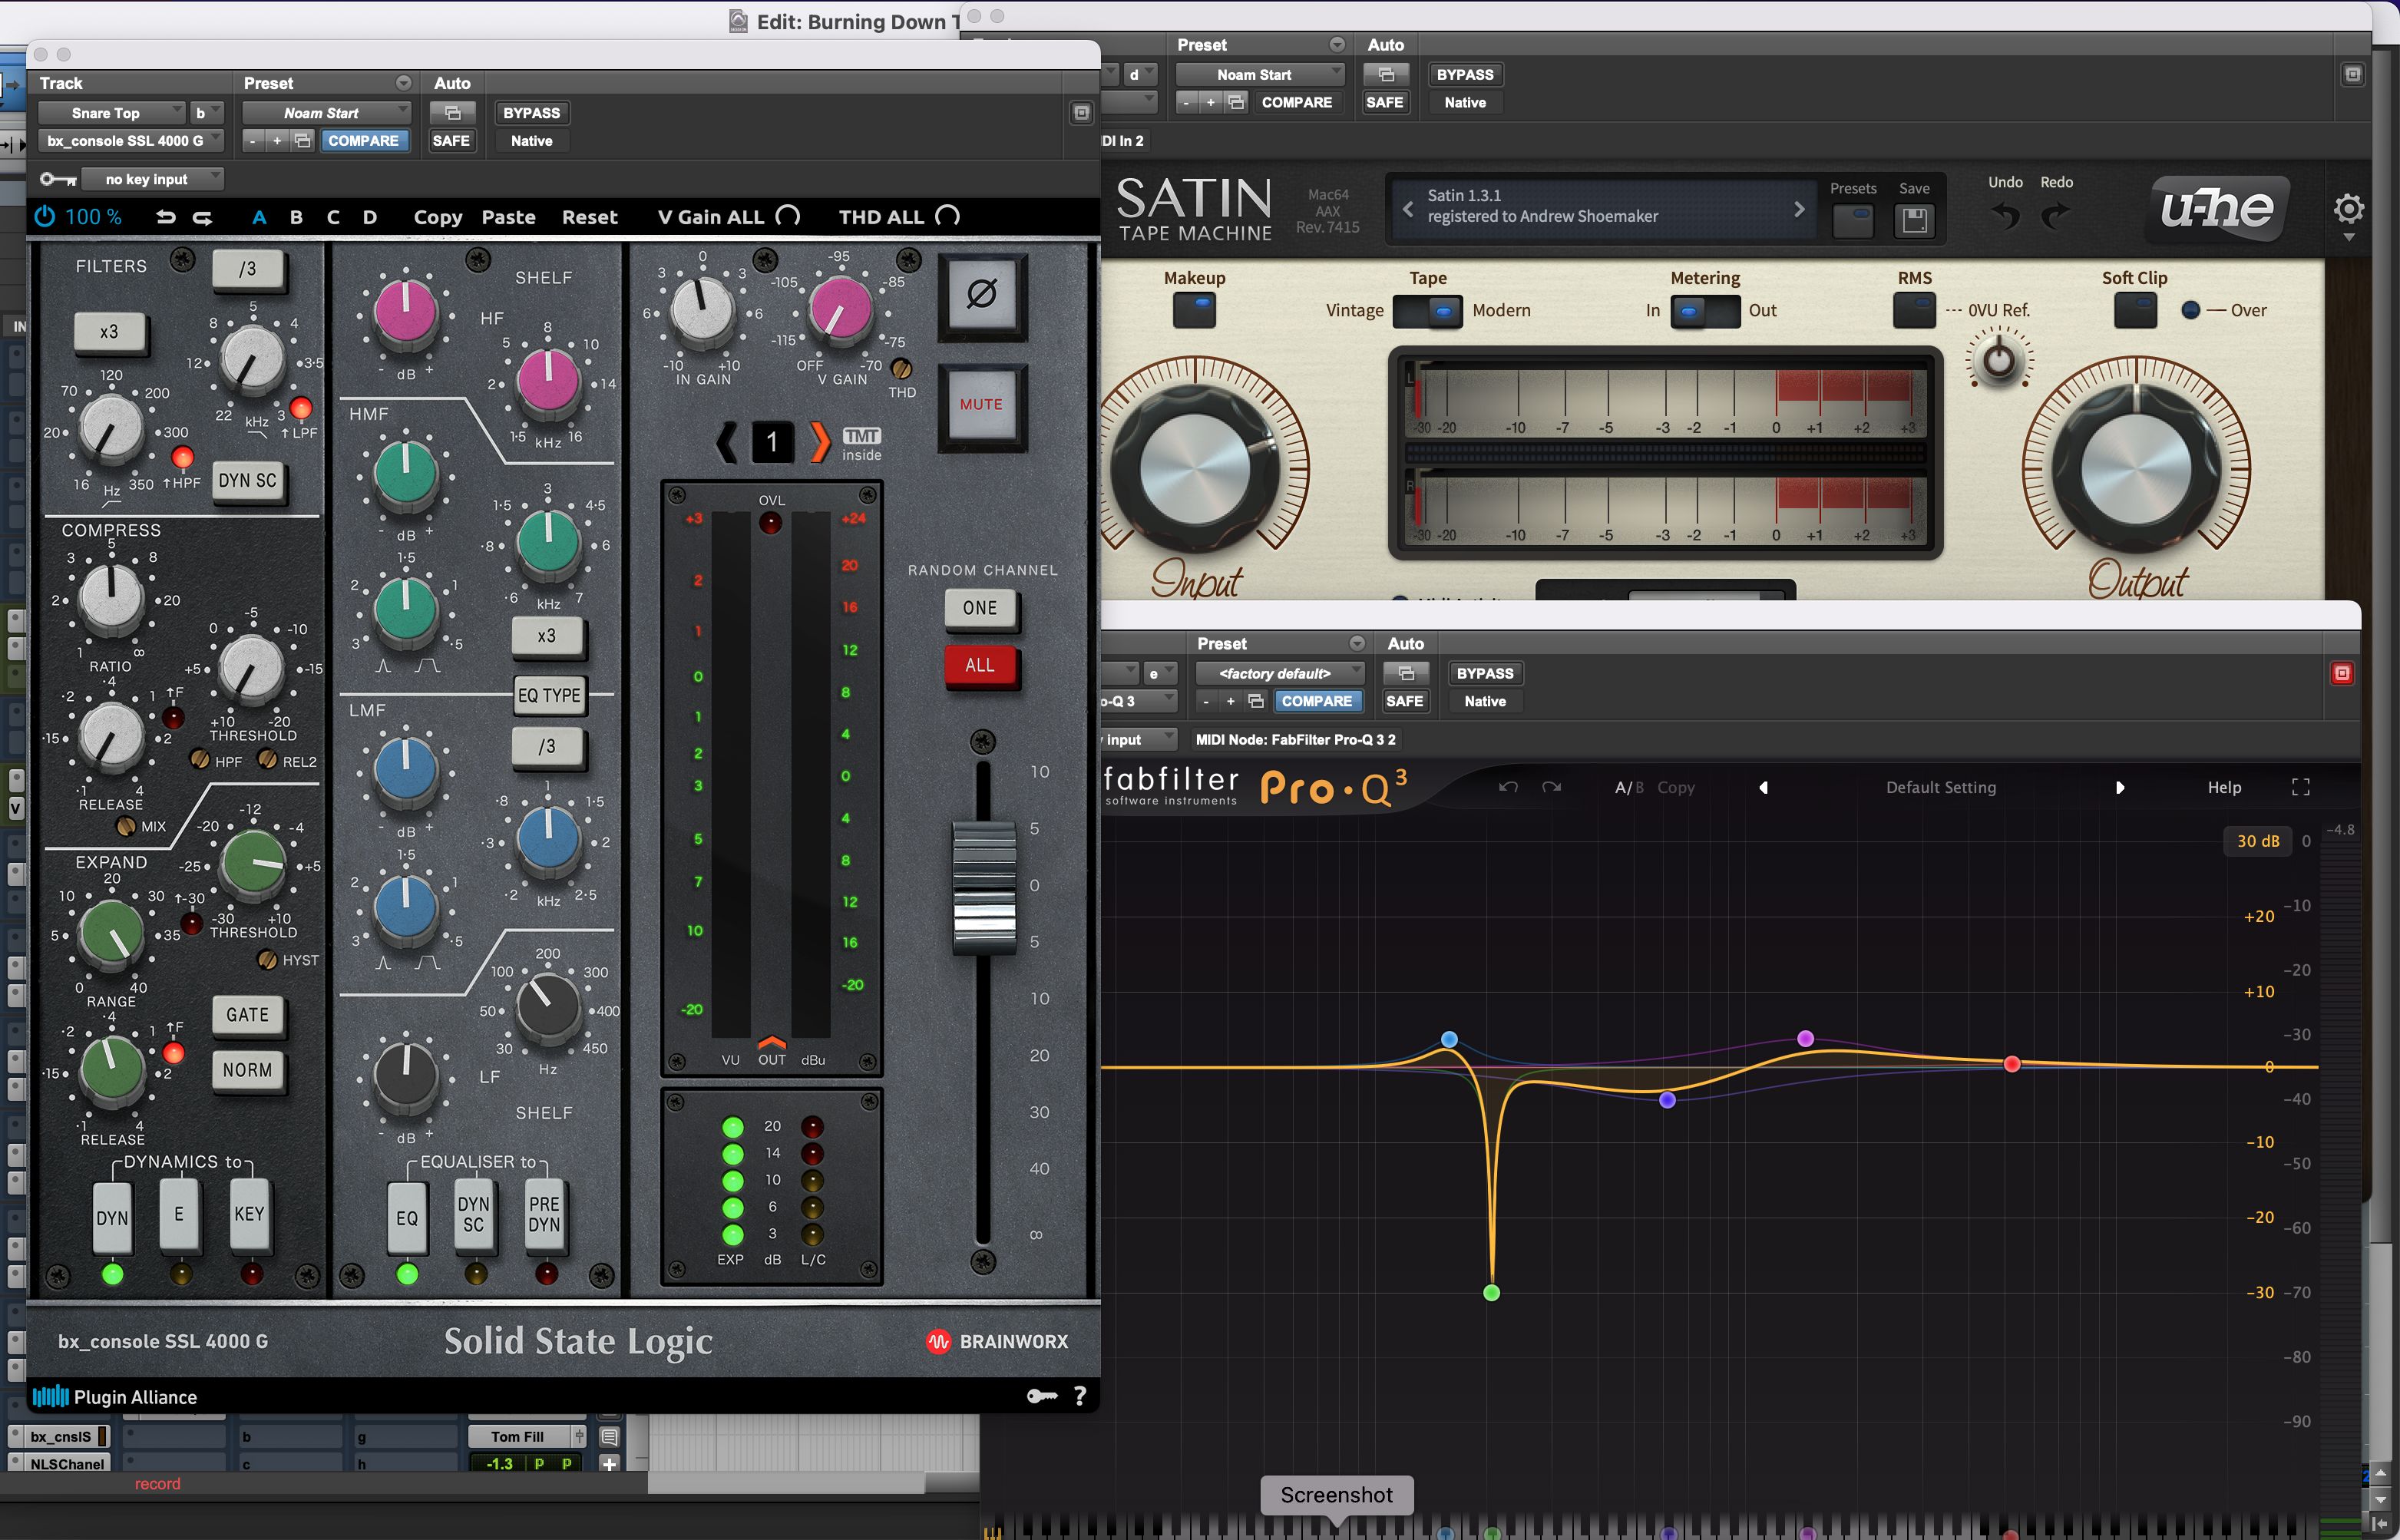Viewport: 2400px width, 1540px height.
Task: Toggle Satin Soft Clip switch
Action: point(2135,310)
